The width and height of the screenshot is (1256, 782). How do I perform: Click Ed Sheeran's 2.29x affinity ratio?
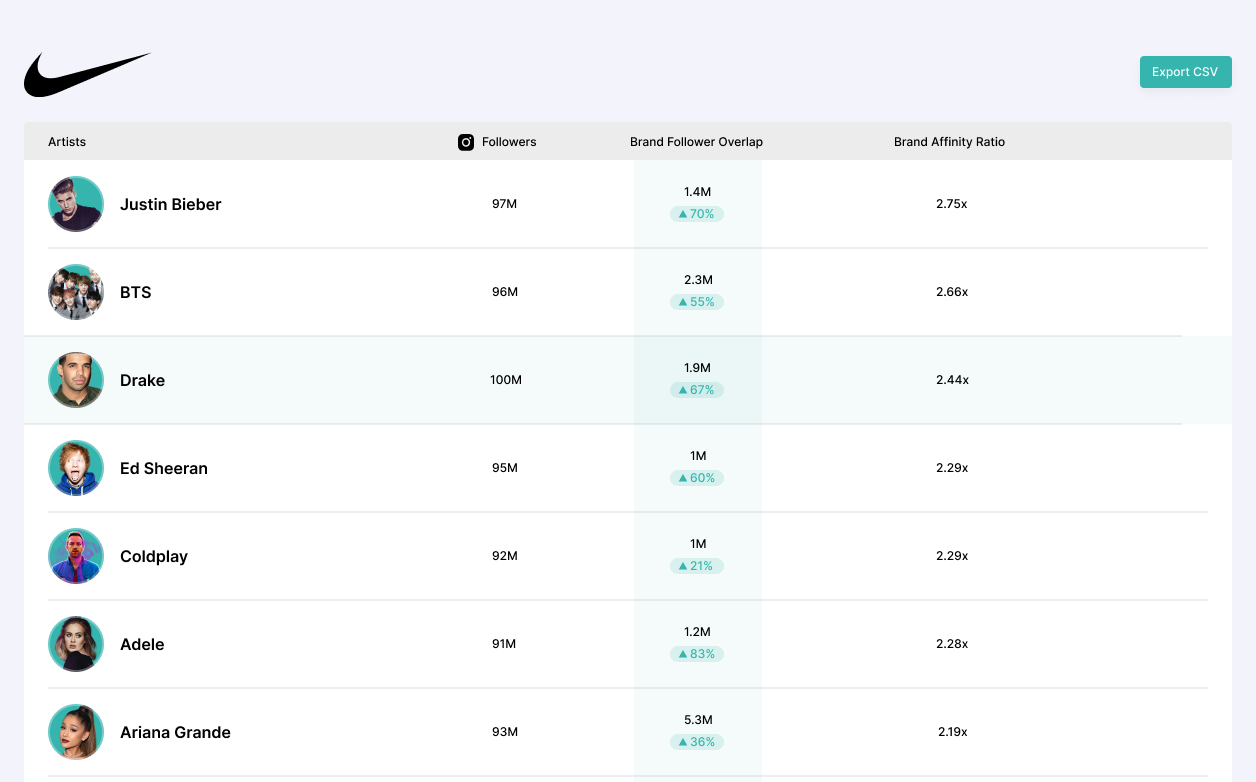tap(952, 468)
